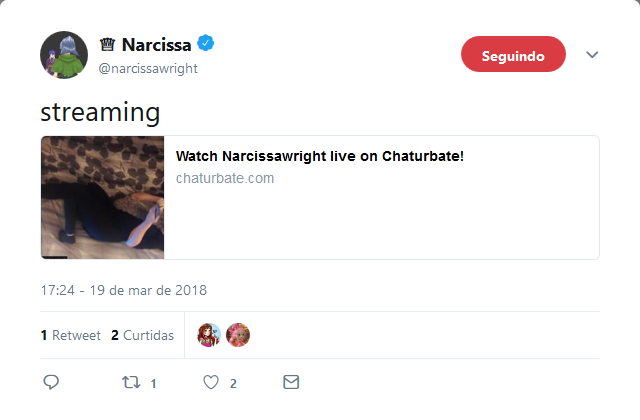Click the blue verified badge
Viewport: 640px width, 420px height.
coord(206,43)
